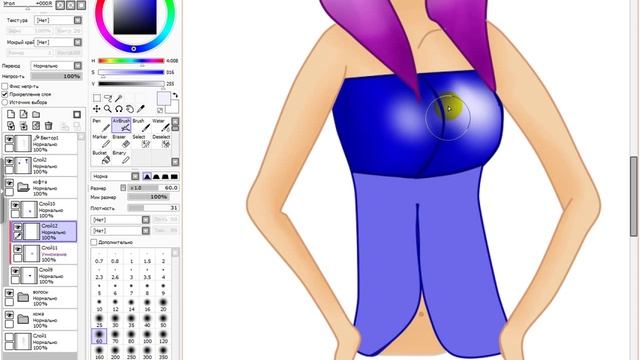Pick brush size preset 35
This screenshot has height=360, width=640.
tap(131, 320)
